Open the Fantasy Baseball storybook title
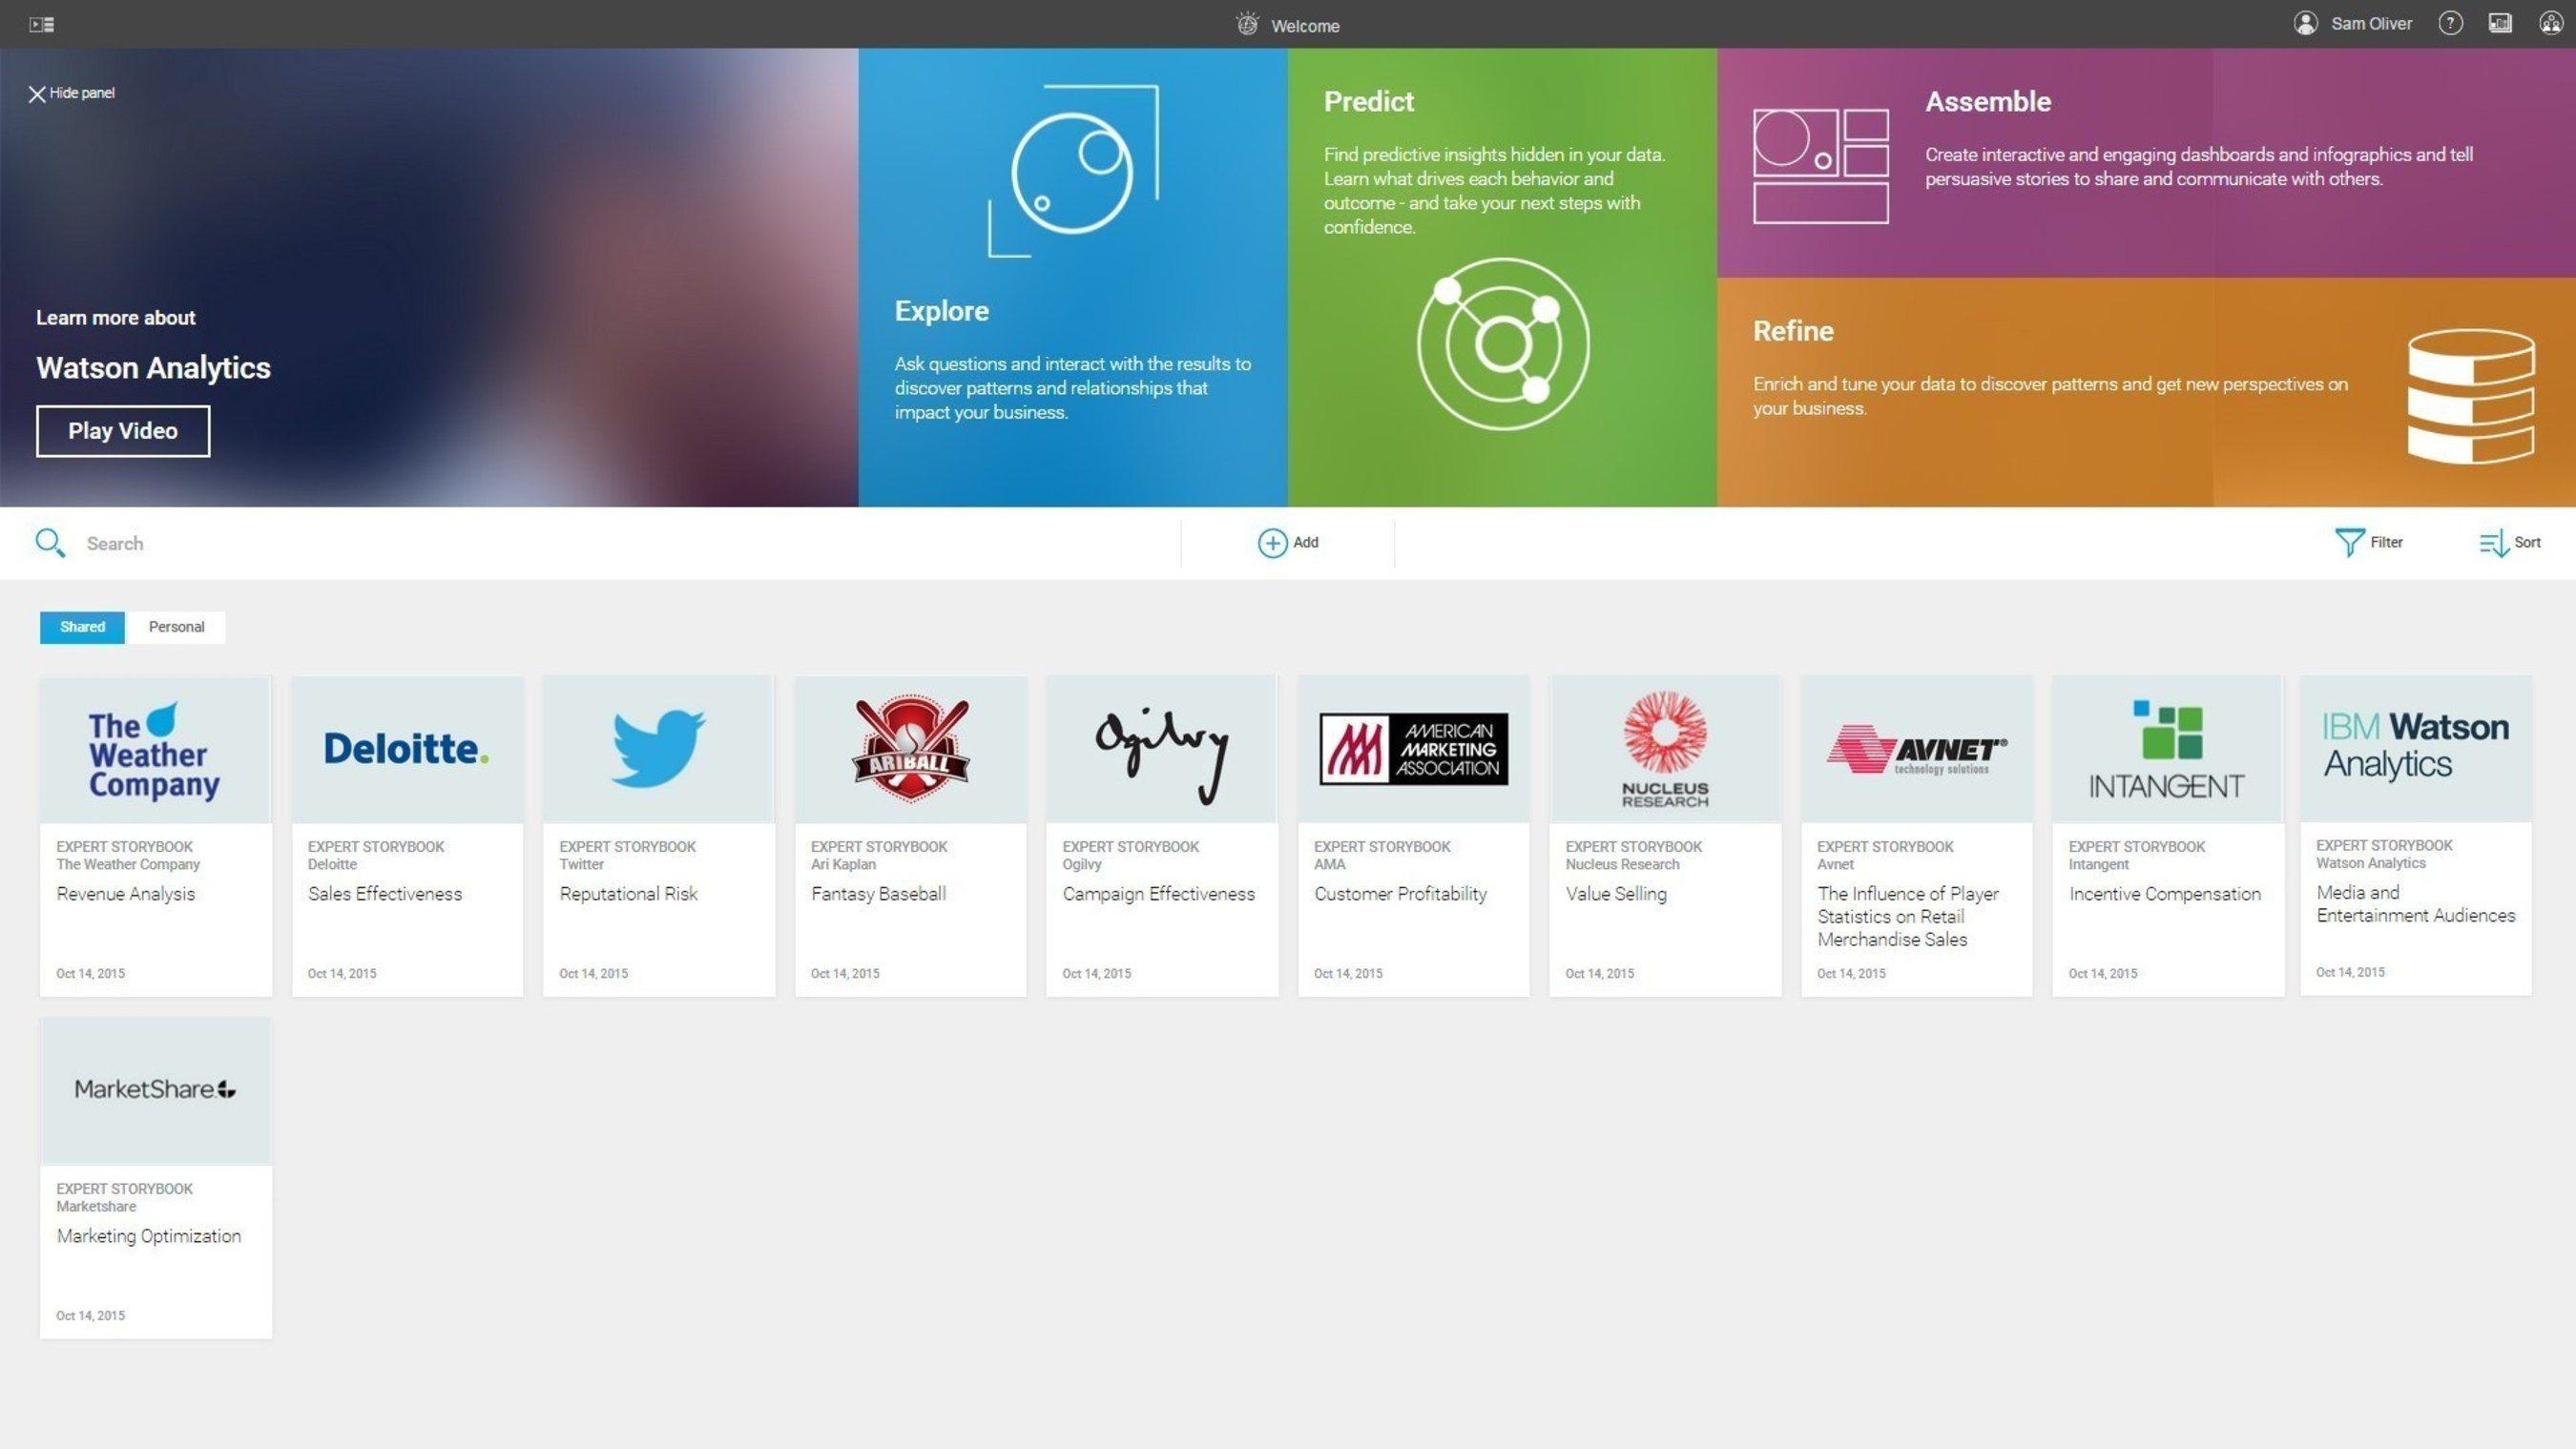The height and width of the screenshot is (1449, 2576). (879, 894)
